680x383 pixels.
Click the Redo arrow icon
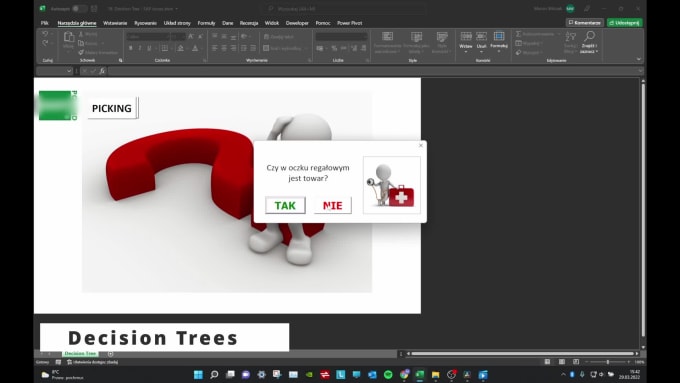pyautogui.click(x=45, y=43)
